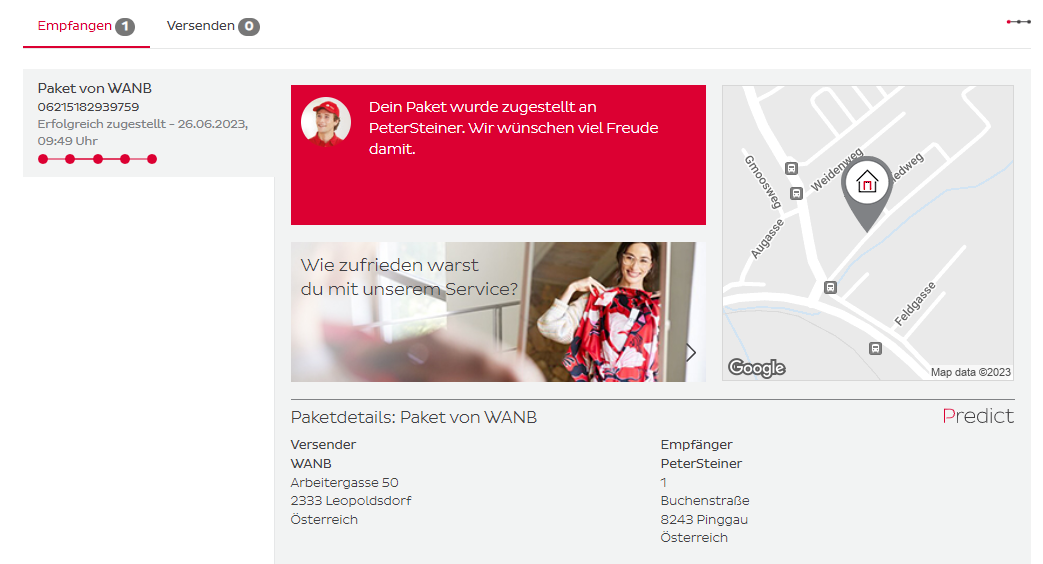The height and width of the screenshot is (564, 1043).
Task: Click the Versenden count badge
Action: point(249,27)
